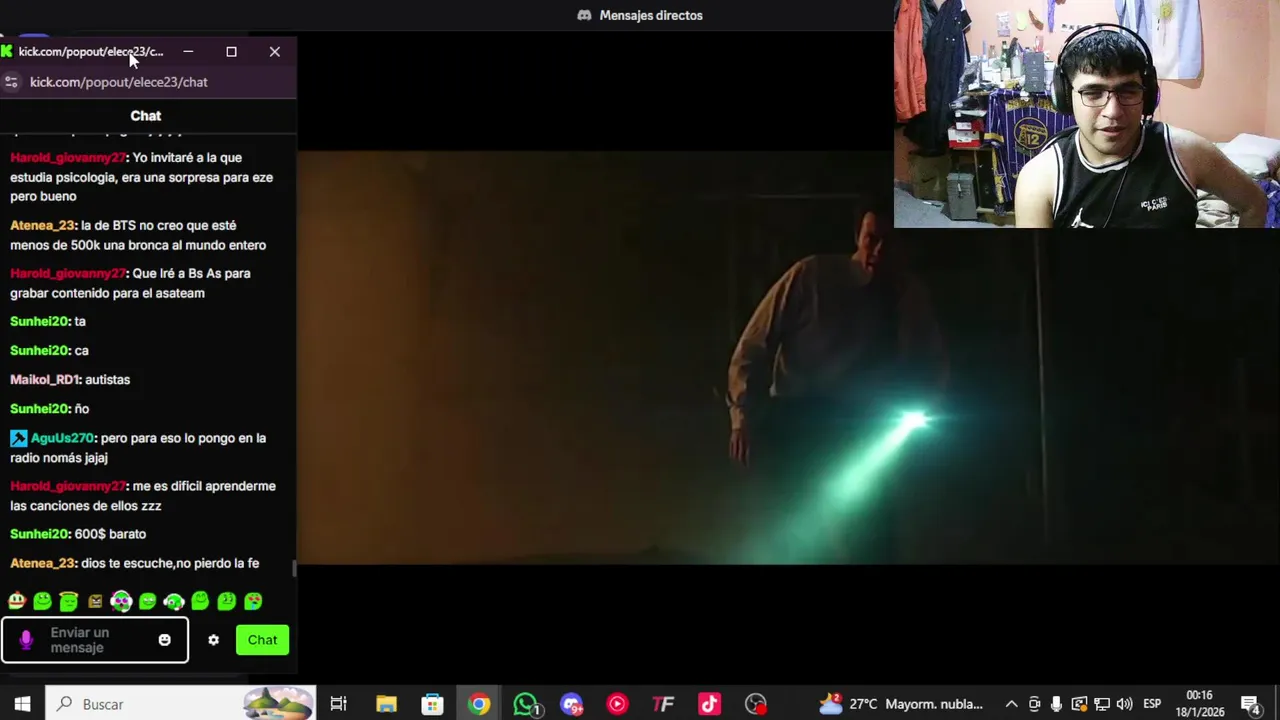
Task: Click username Maikol_RD1 in chat
Action: pos(44,380)
